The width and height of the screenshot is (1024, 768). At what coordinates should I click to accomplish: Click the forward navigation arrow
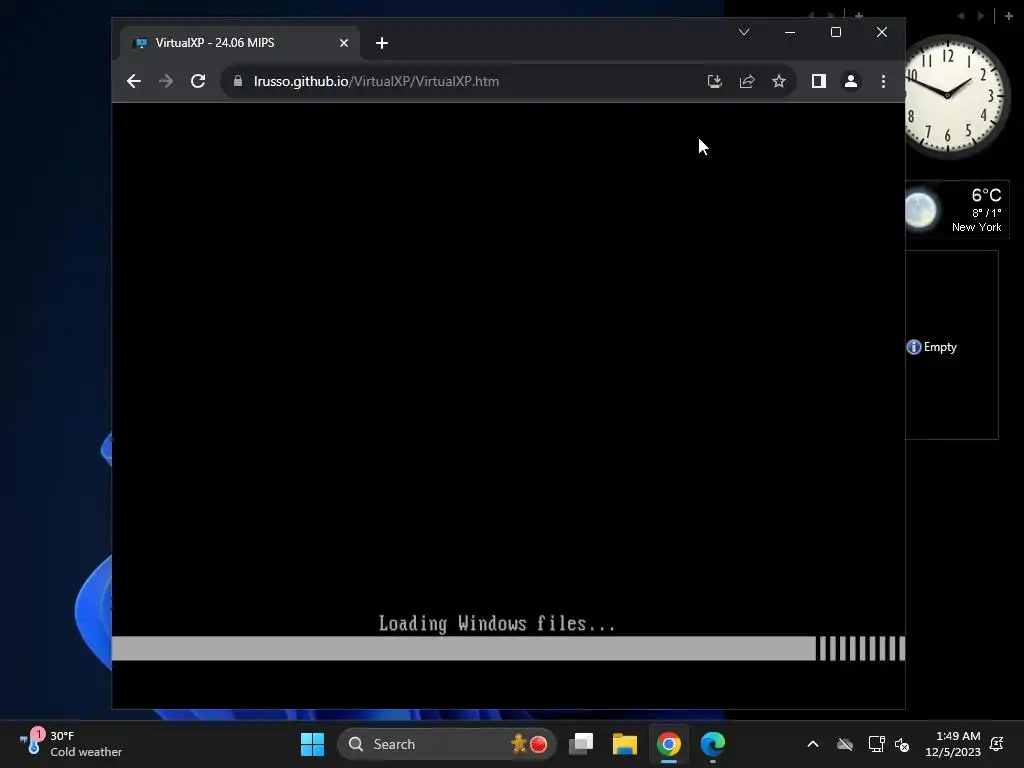[166, 81]
